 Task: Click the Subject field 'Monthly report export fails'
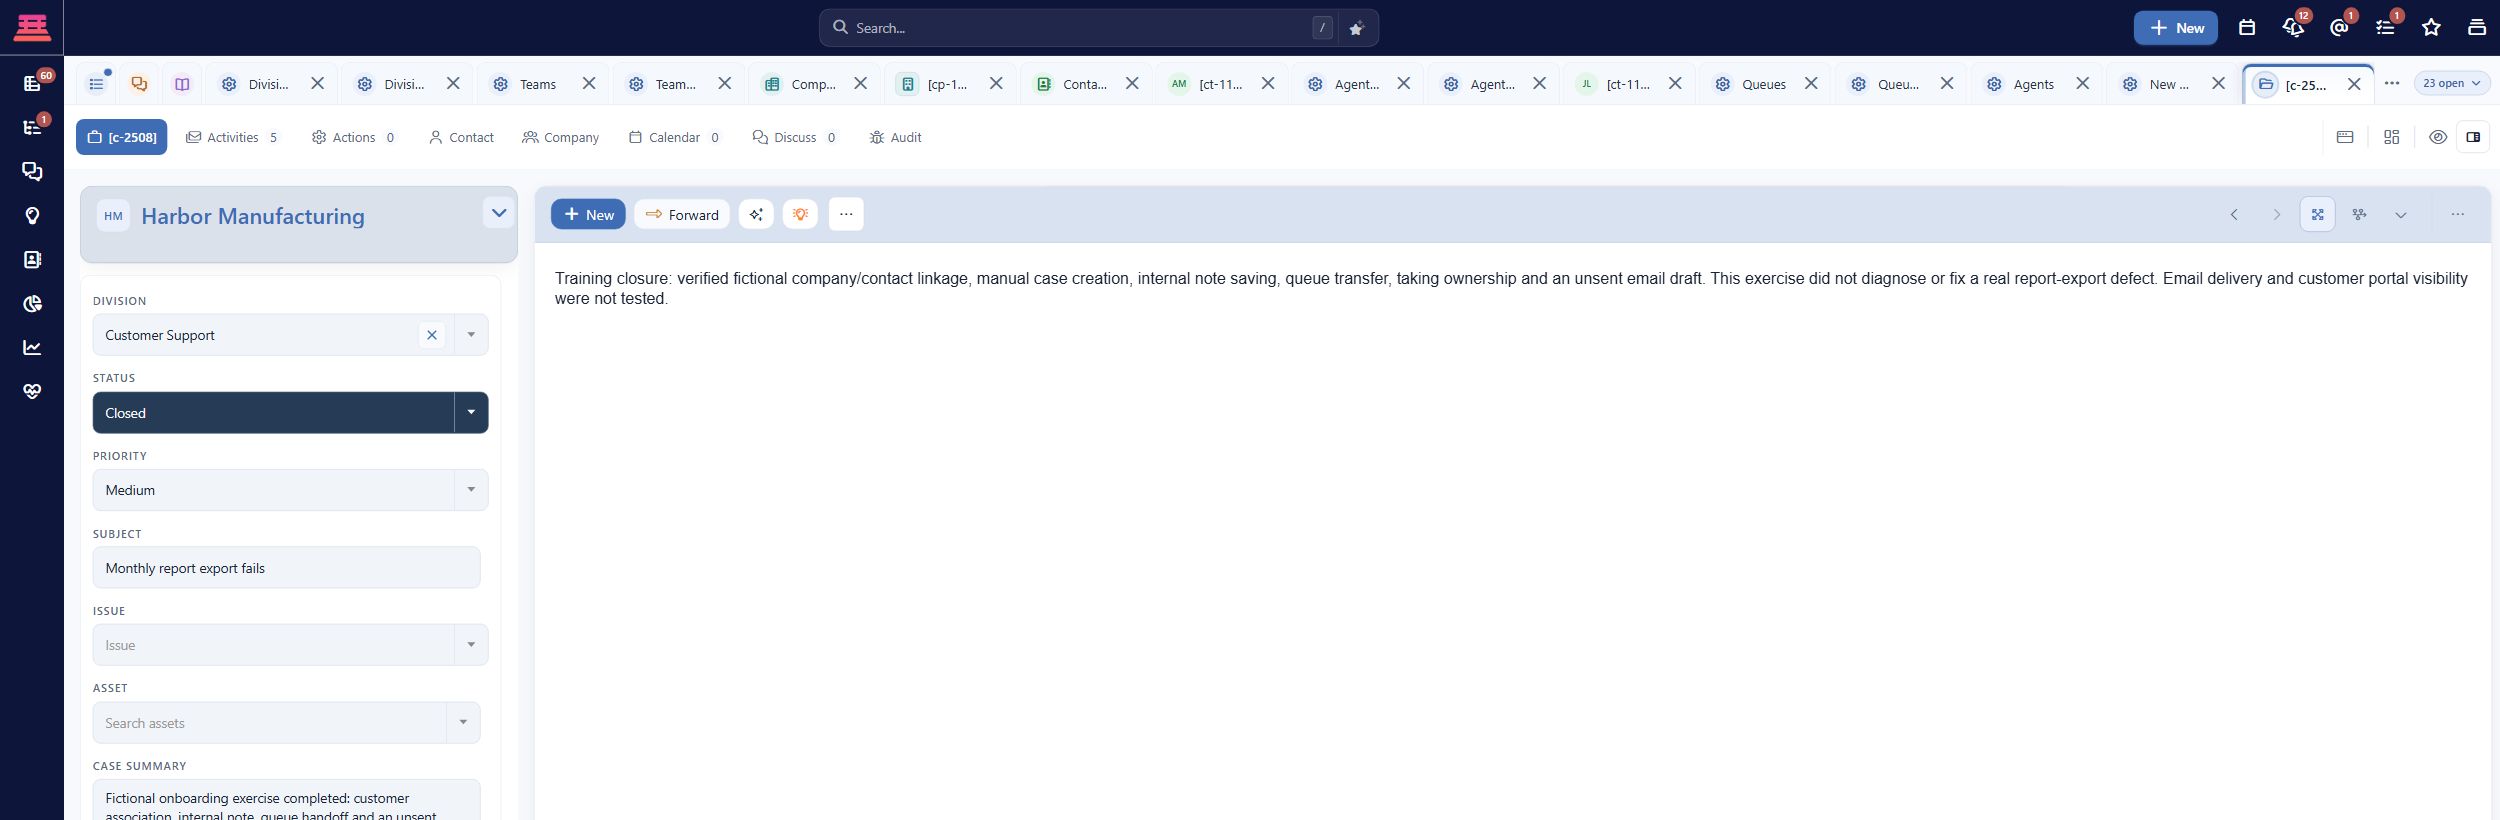[x=287, y=567]
